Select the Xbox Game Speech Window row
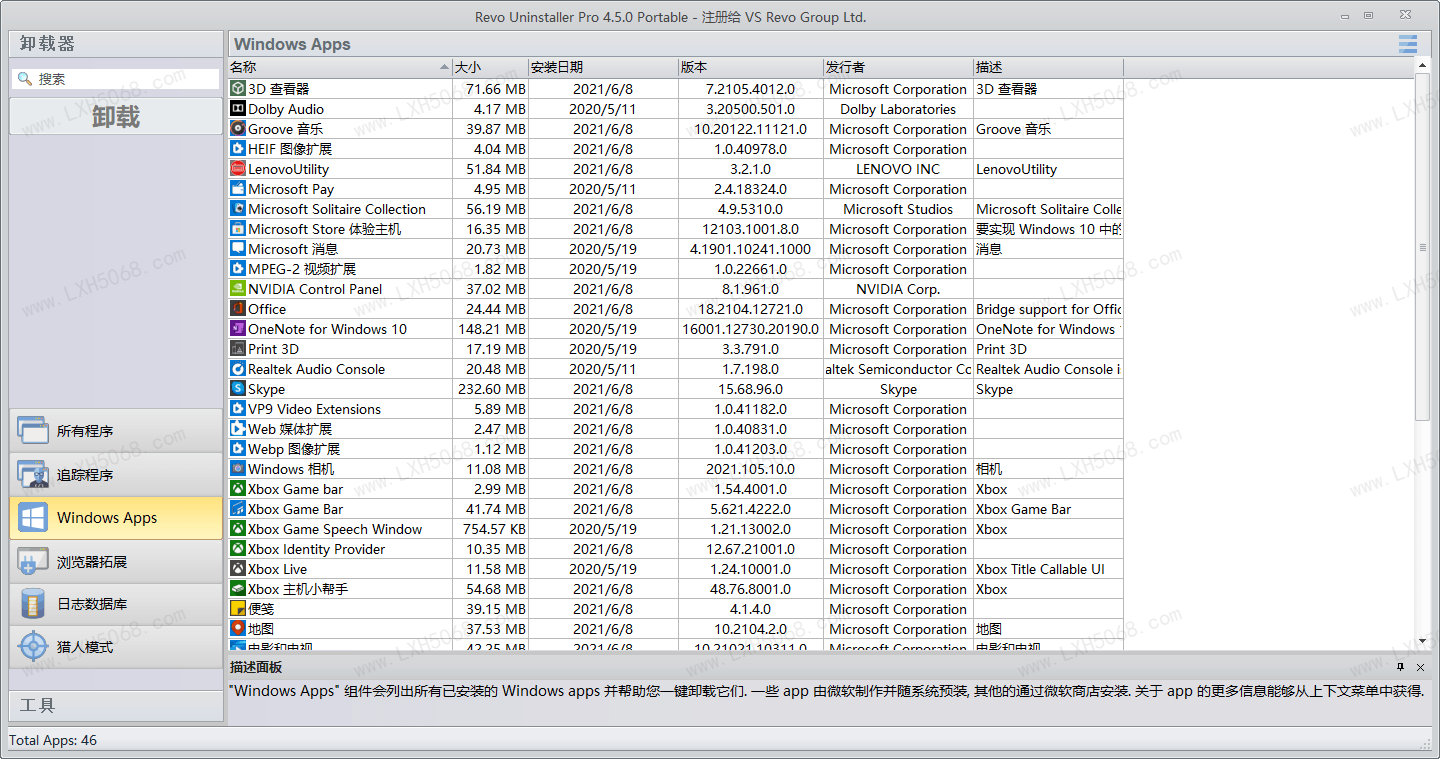1440x759 pixels. click(x=676, y=529)
